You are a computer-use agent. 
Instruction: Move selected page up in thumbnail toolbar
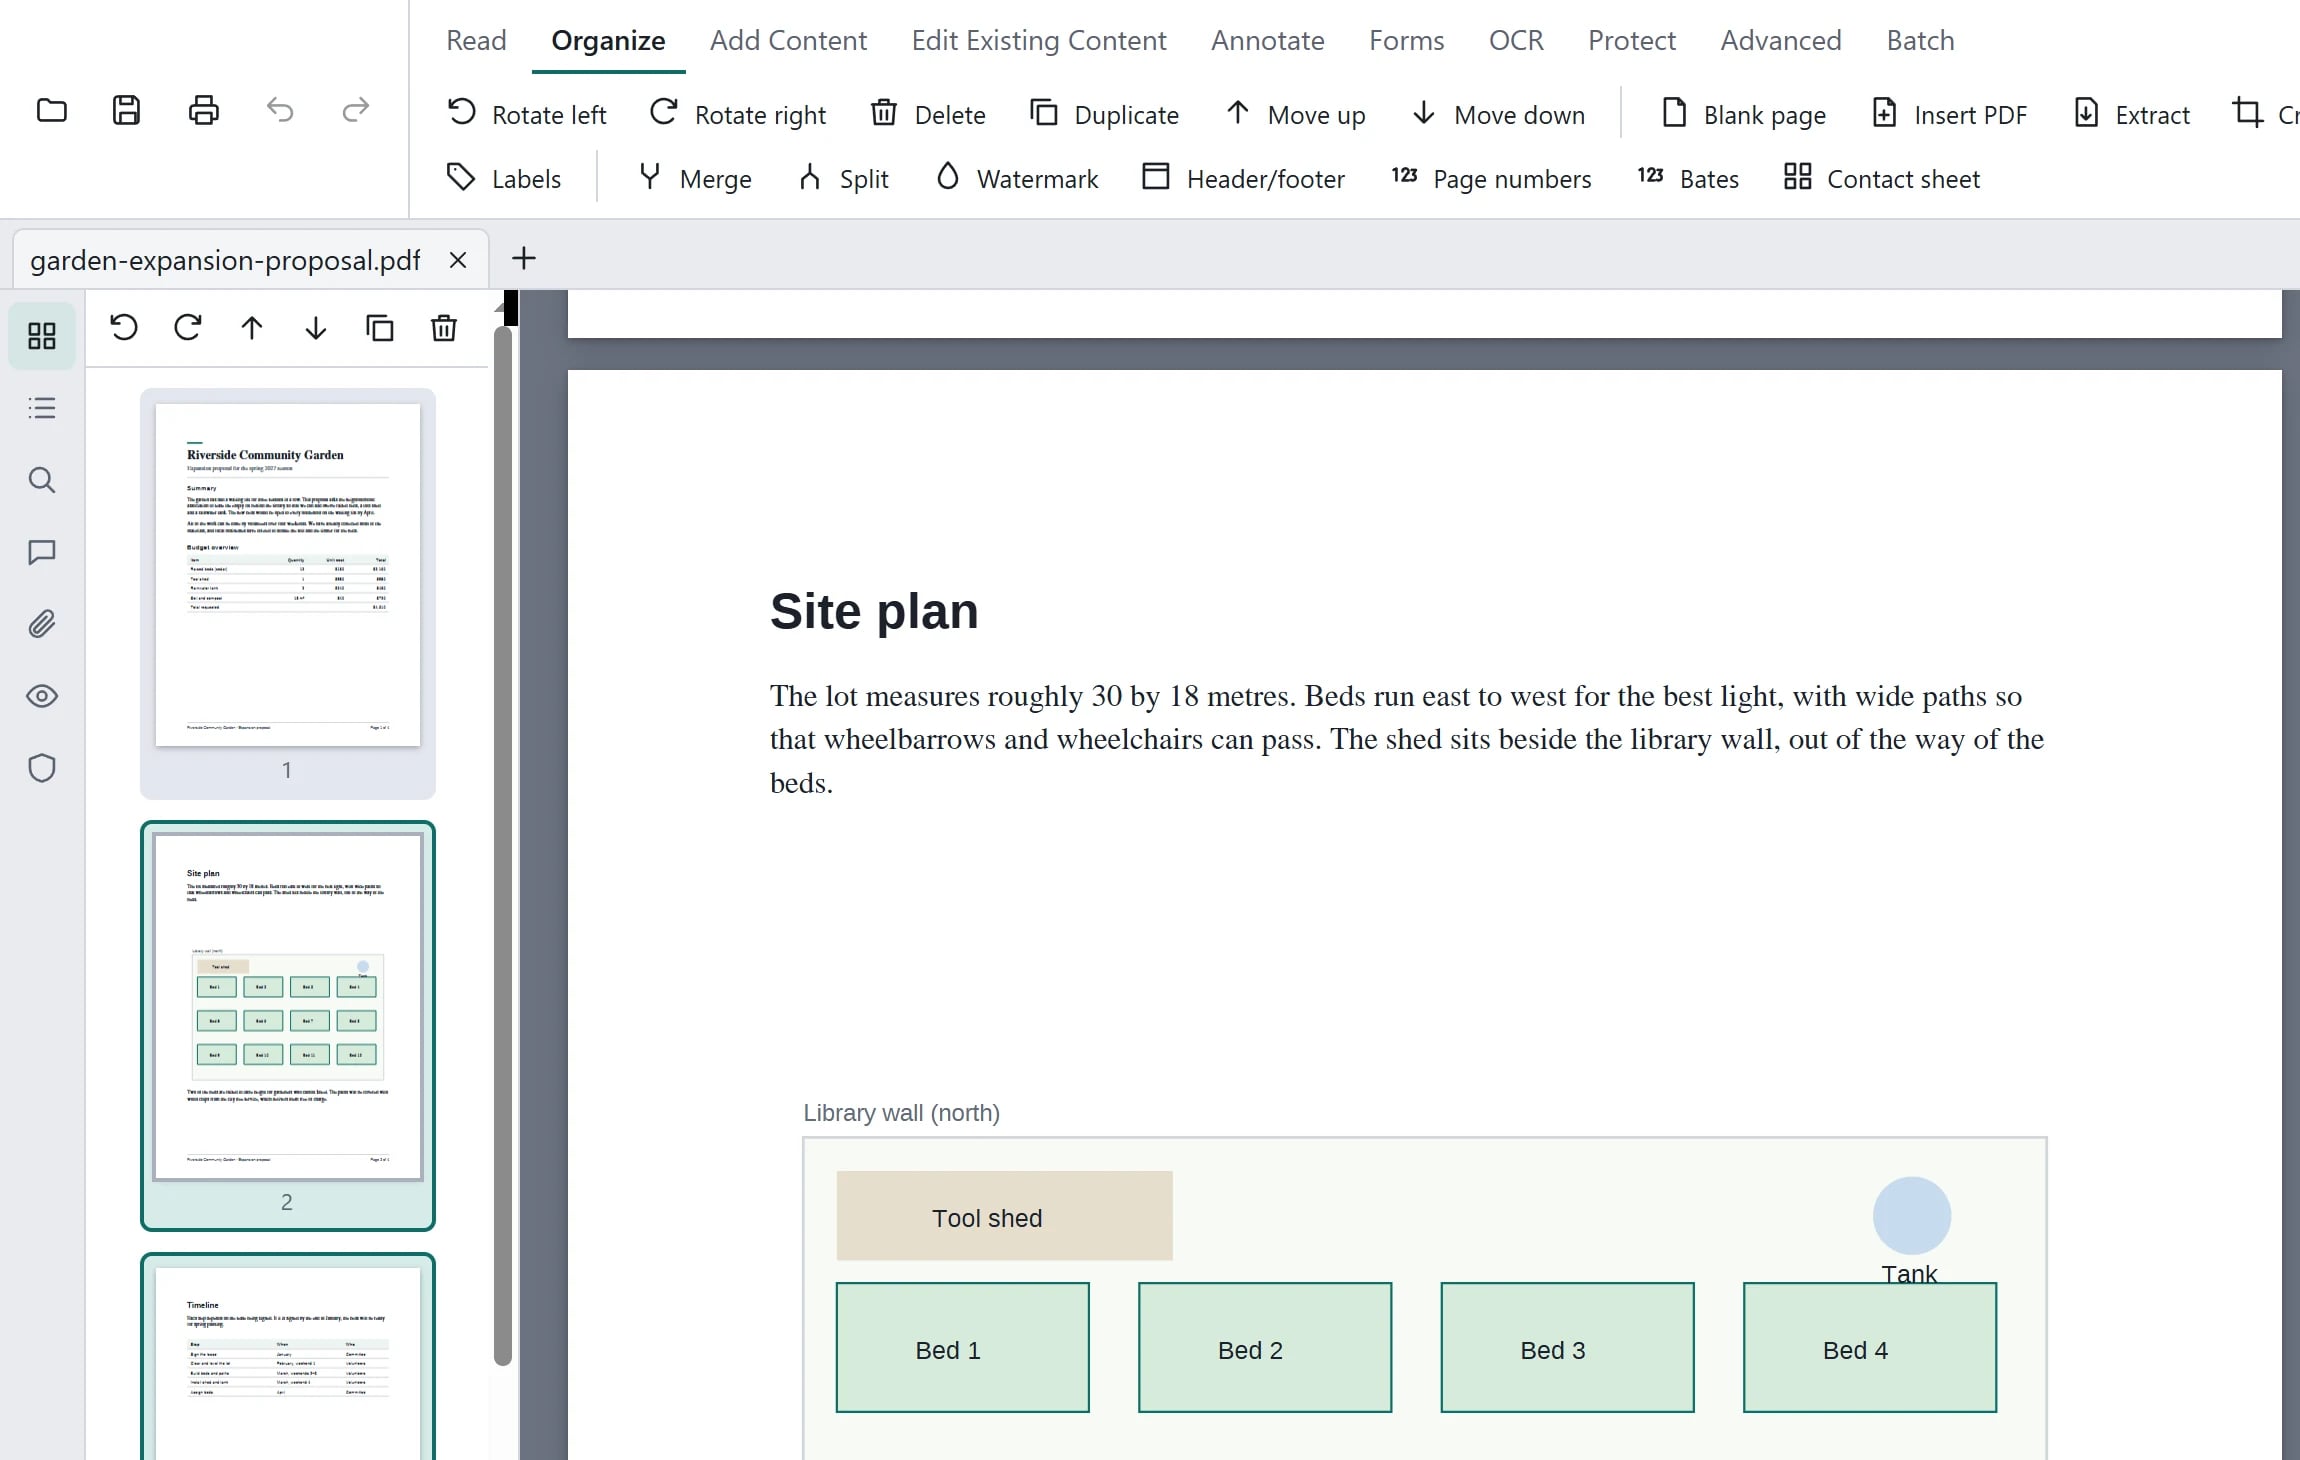[x=252, y=328]
